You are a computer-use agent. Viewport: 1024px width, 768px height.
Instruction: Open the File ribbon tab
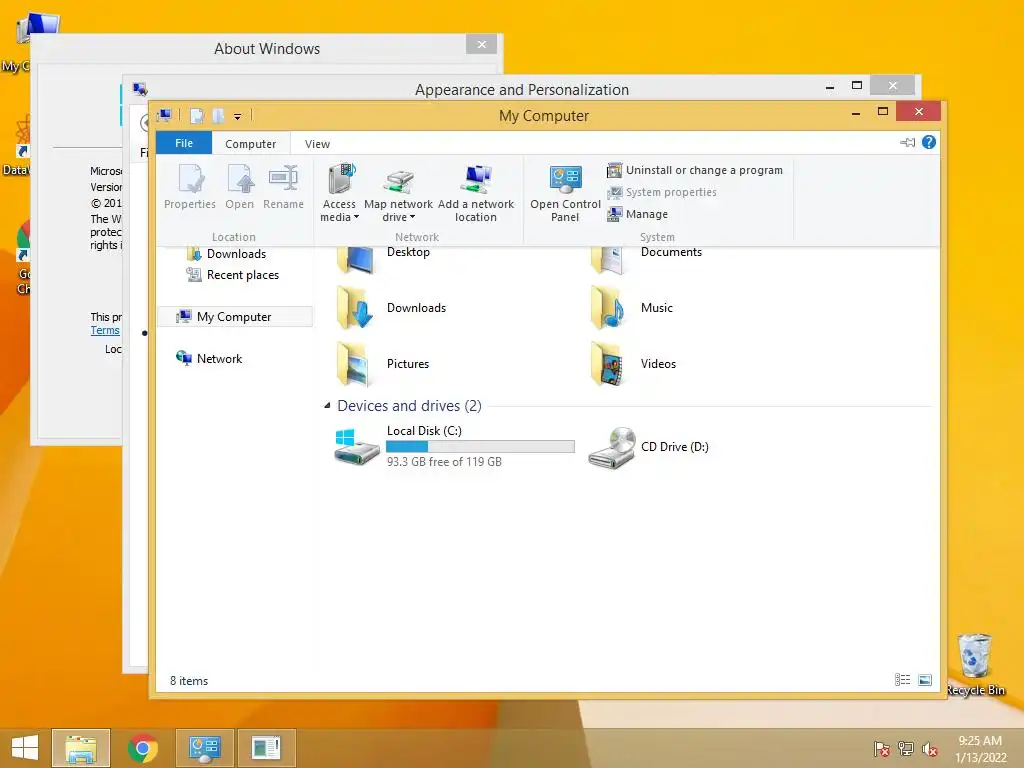(x=184, y=143)
